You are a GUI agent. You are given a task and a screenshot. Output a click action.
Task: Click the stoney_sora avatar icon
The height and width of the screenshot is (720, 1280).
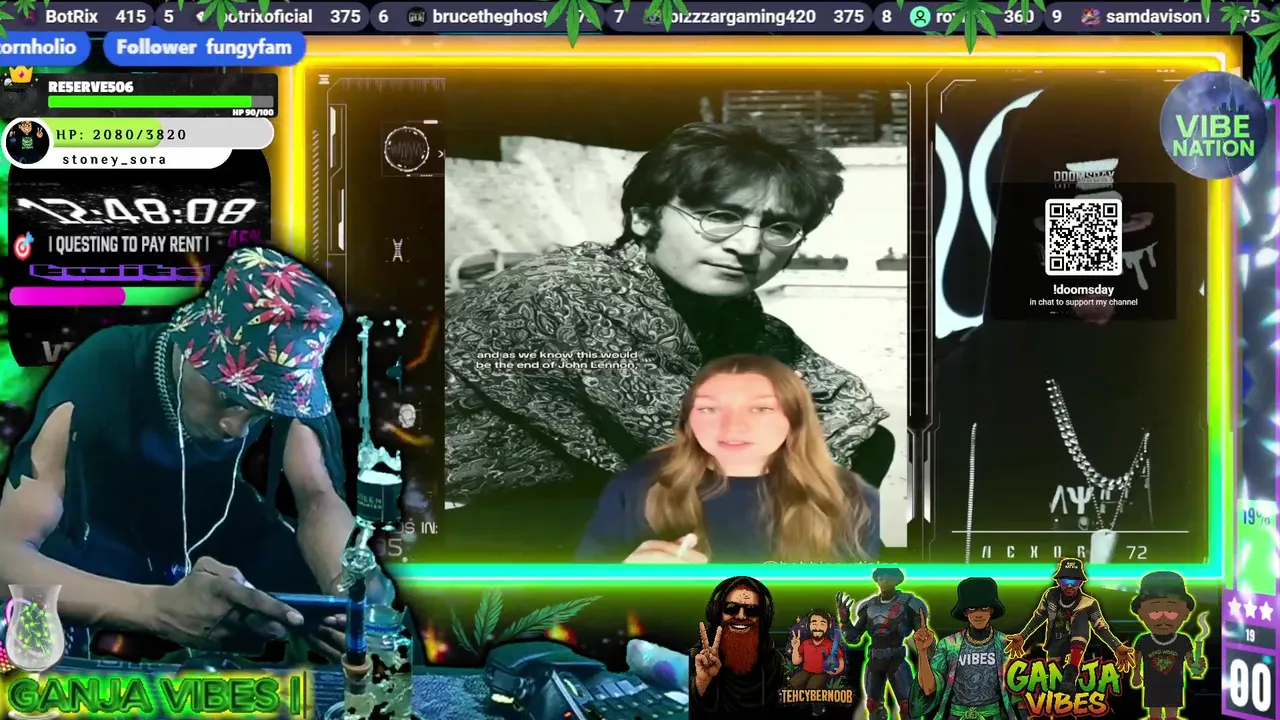pyautogui.click(x=27, y=144)
